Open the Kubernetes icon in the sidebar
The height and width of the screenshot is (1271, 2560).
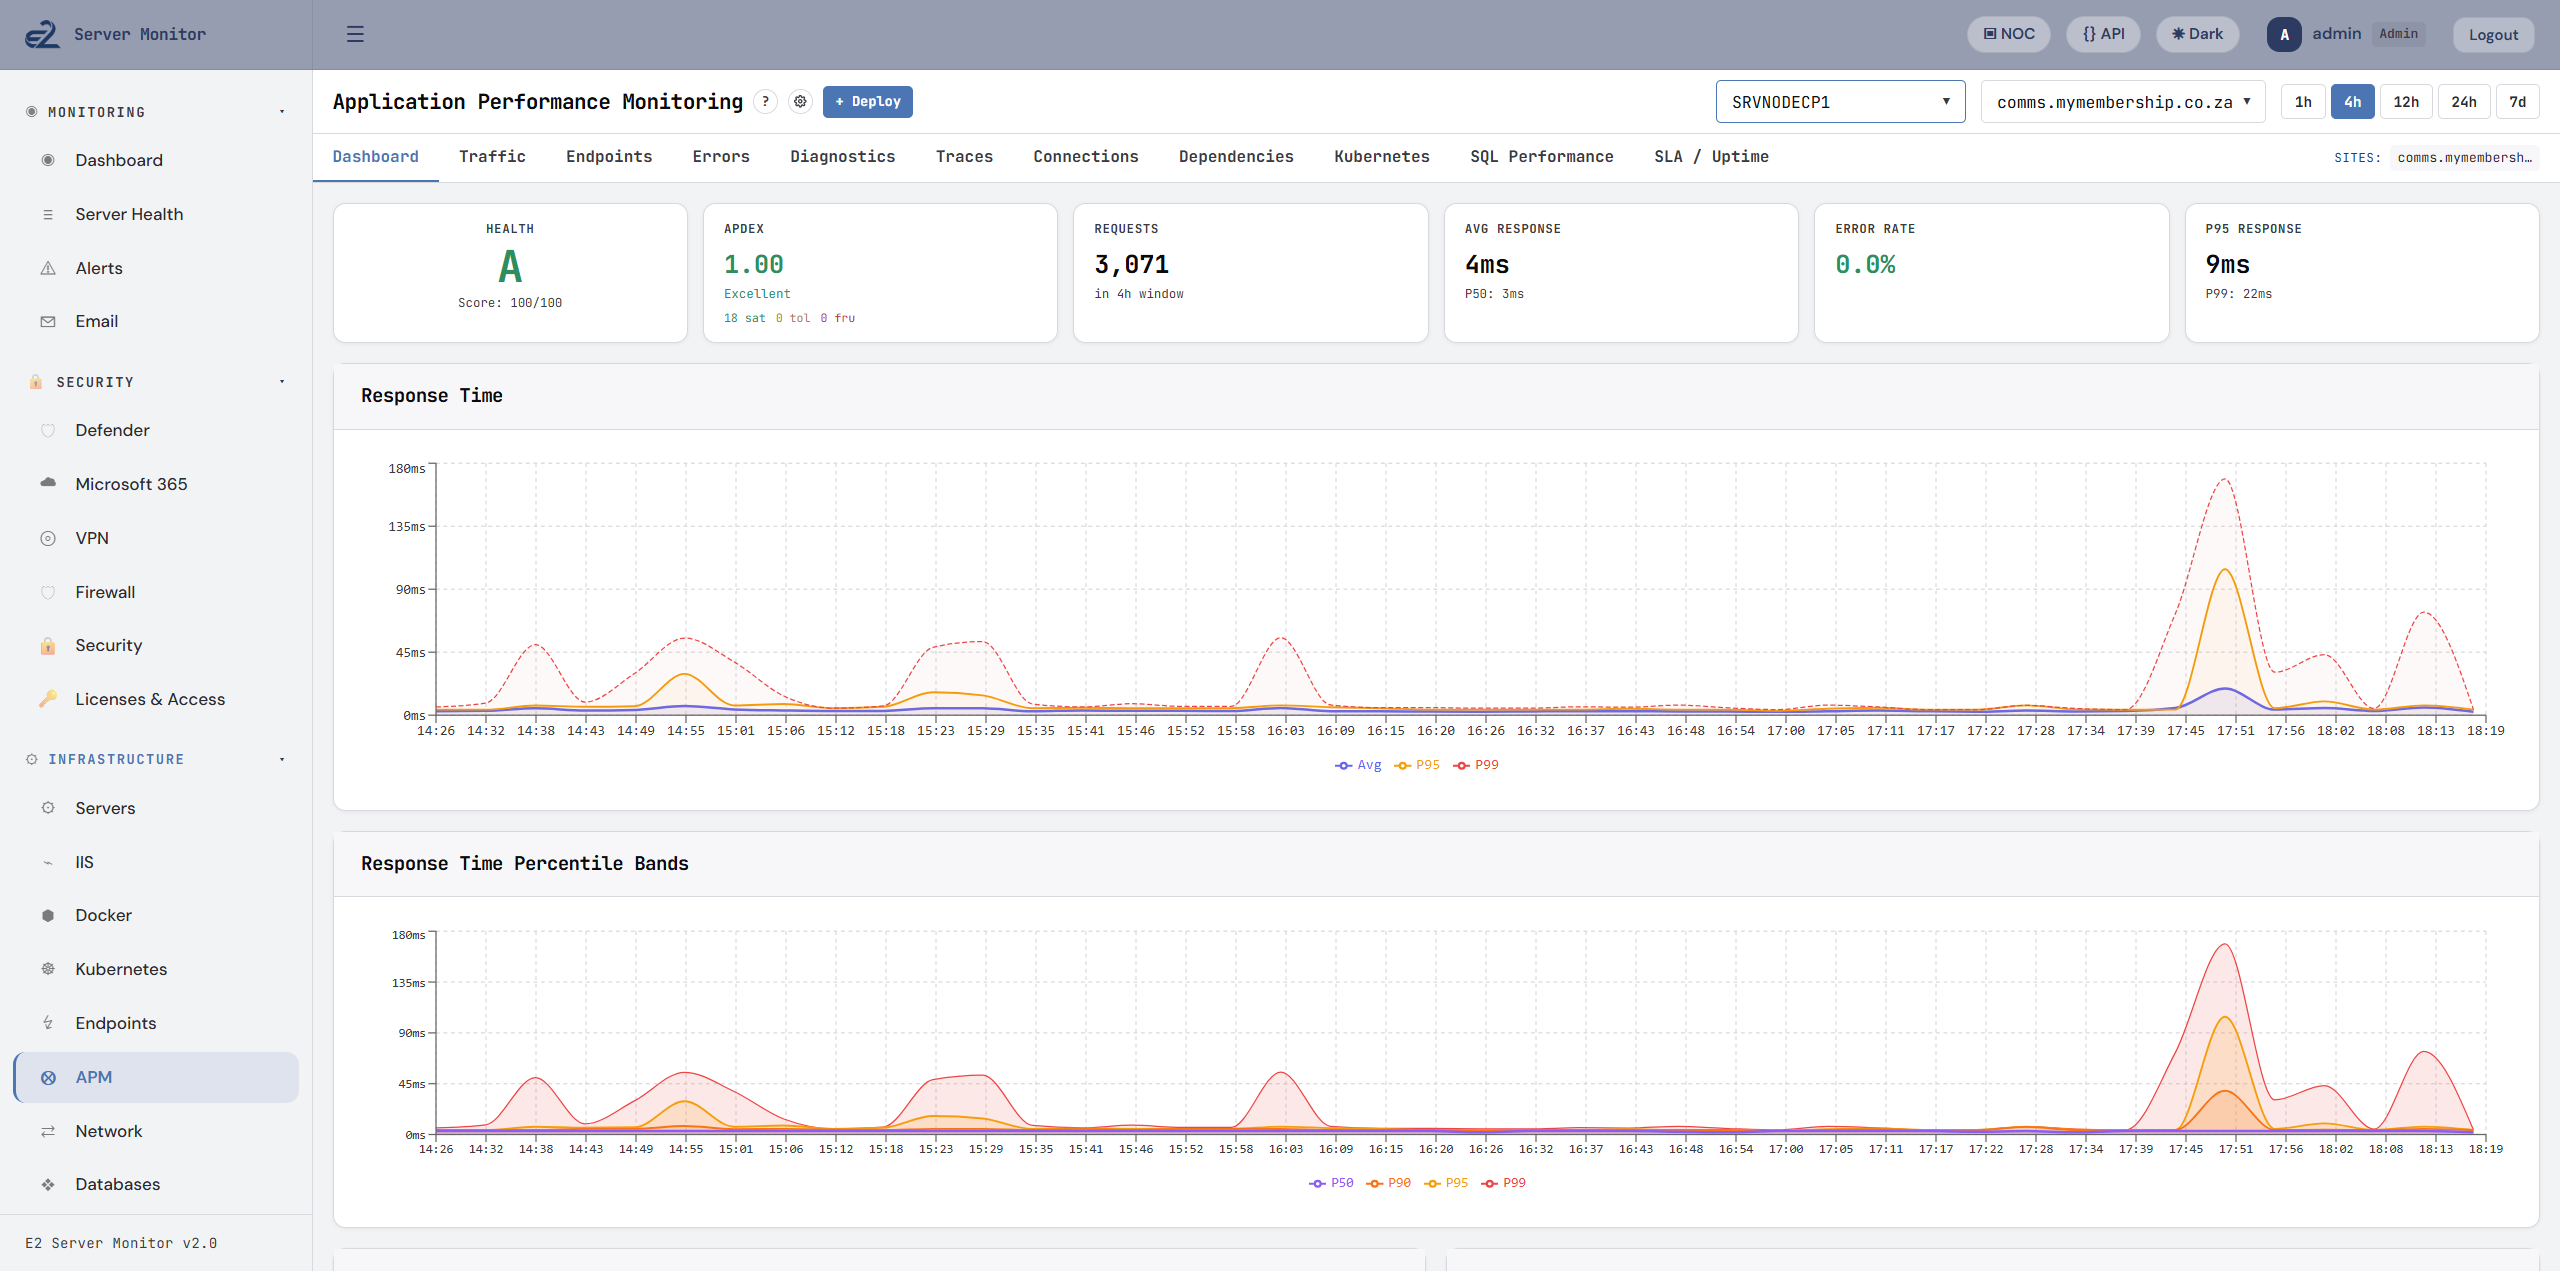(x=48, y=968)
